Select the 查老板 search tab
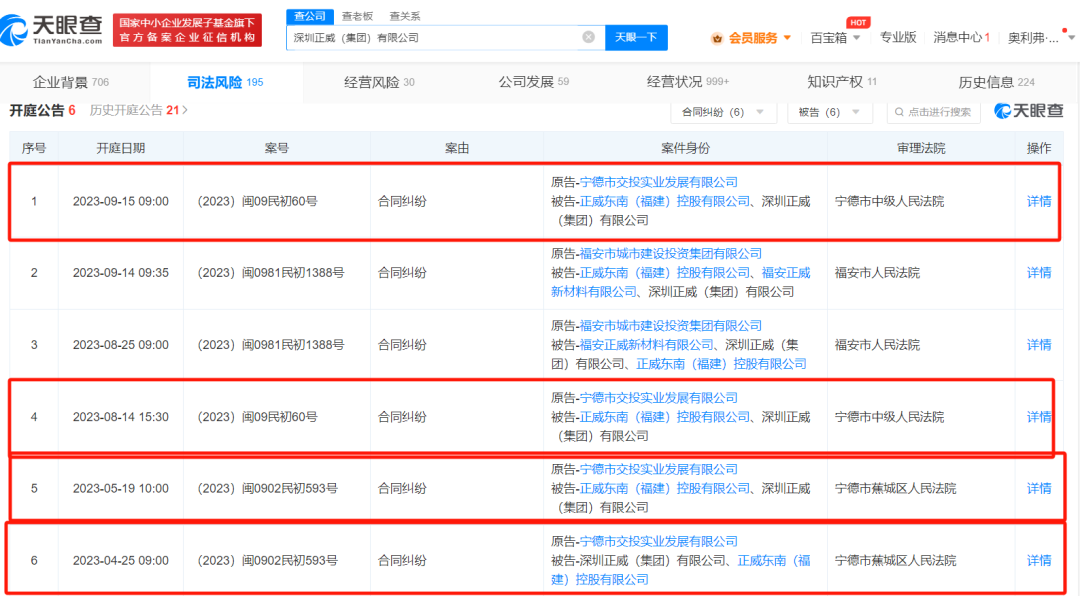This screenshot has width=1080, height=596. (x=357, y=16)
